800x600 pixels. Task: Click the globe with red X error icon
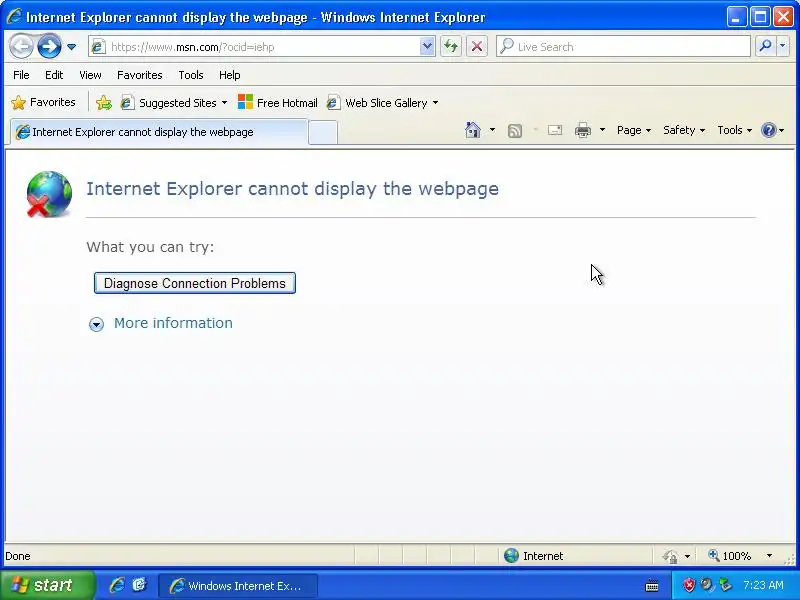(x=49, y=194)
